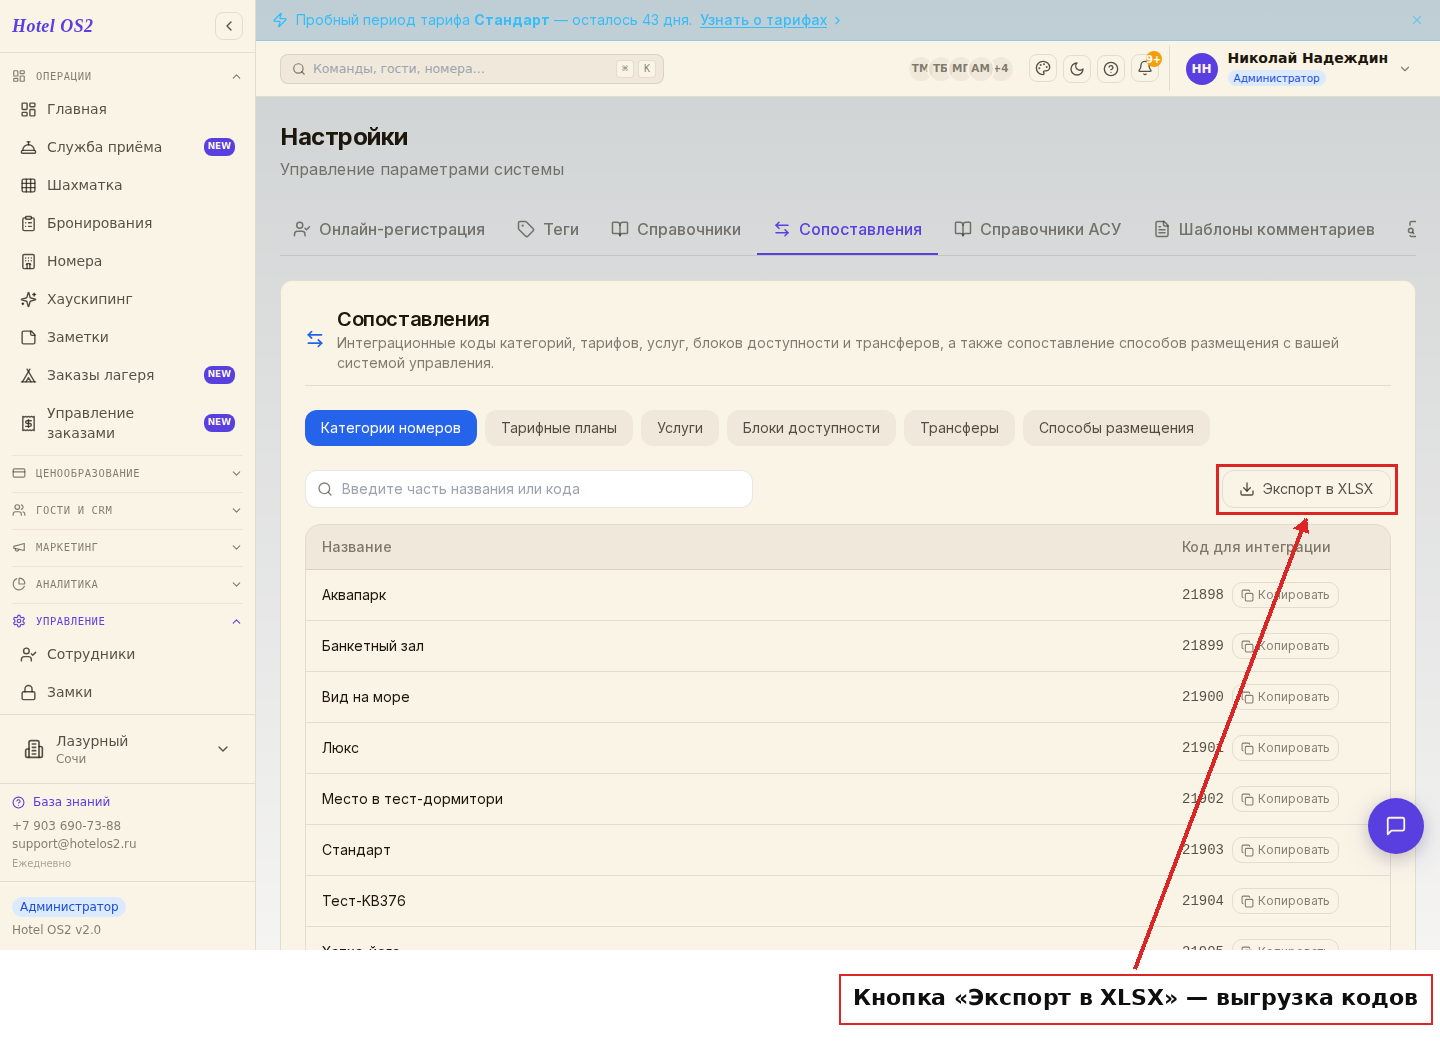Click the code value 21898
The width and height of the screenshot is (1440, 1048).
tap(1203, 595)
